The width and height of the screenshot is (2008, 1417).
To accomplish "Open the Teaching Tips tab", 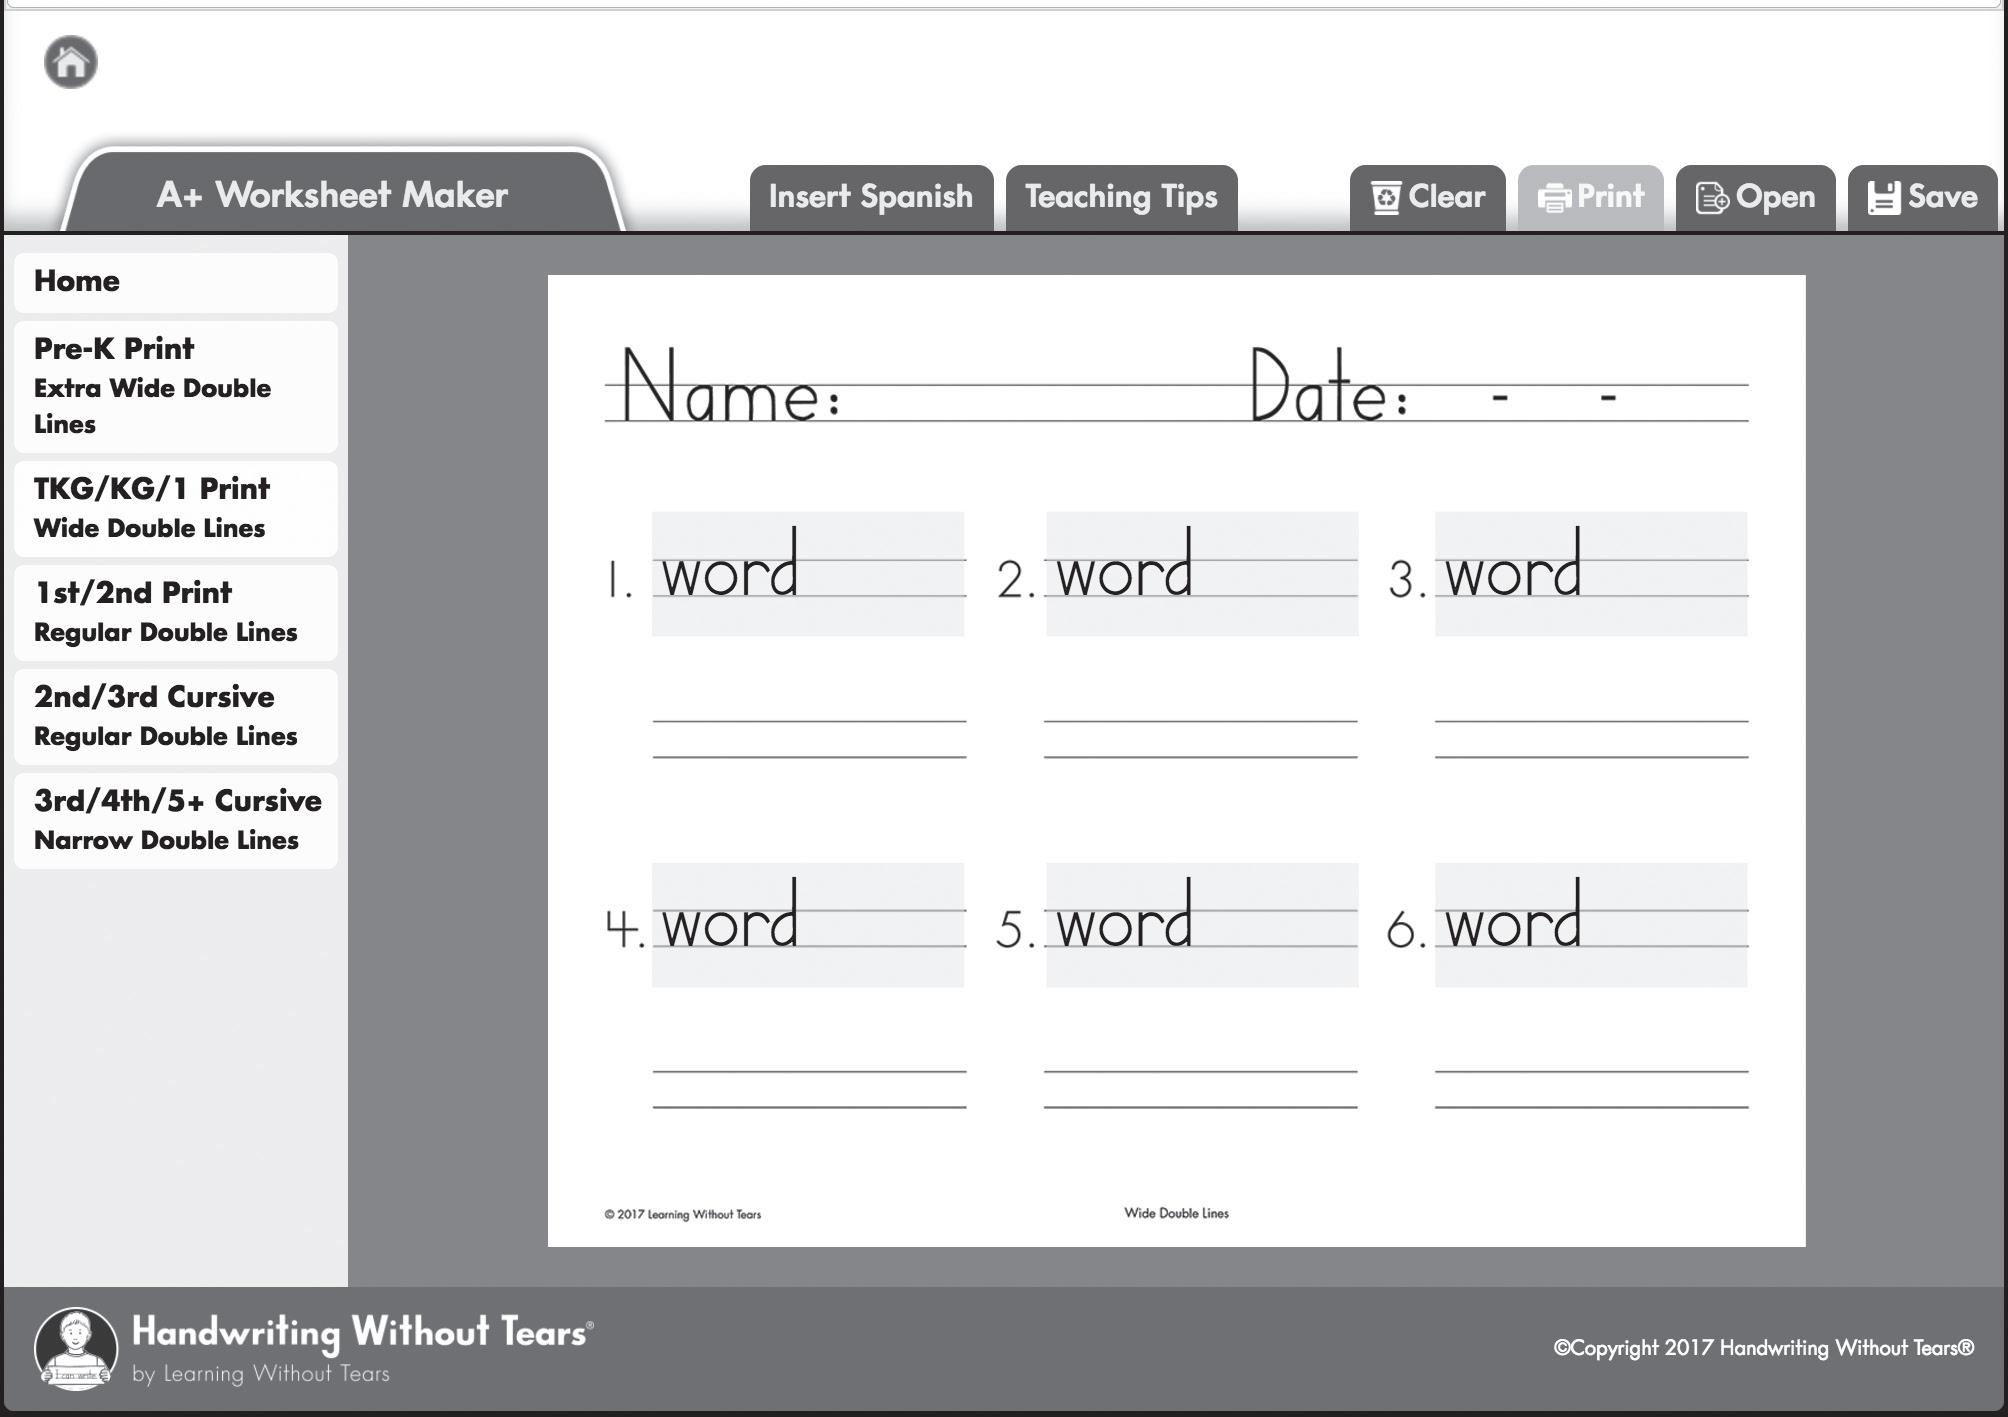I will click(x=1121, y=197).
